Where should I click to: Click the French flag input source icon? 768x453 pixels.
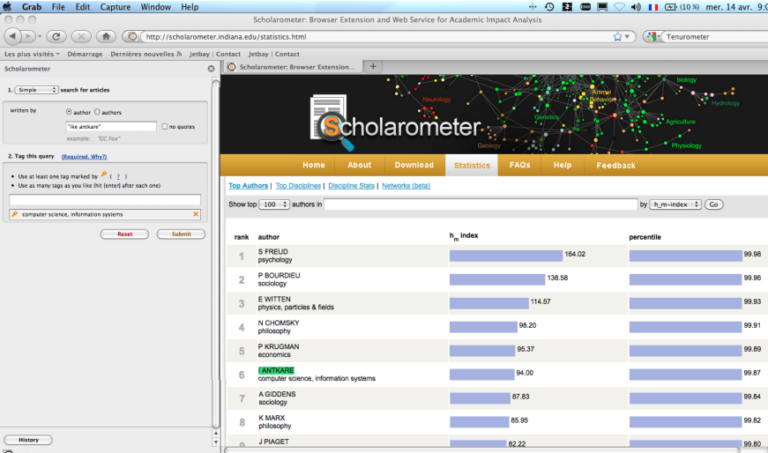[x=653, y=7]
